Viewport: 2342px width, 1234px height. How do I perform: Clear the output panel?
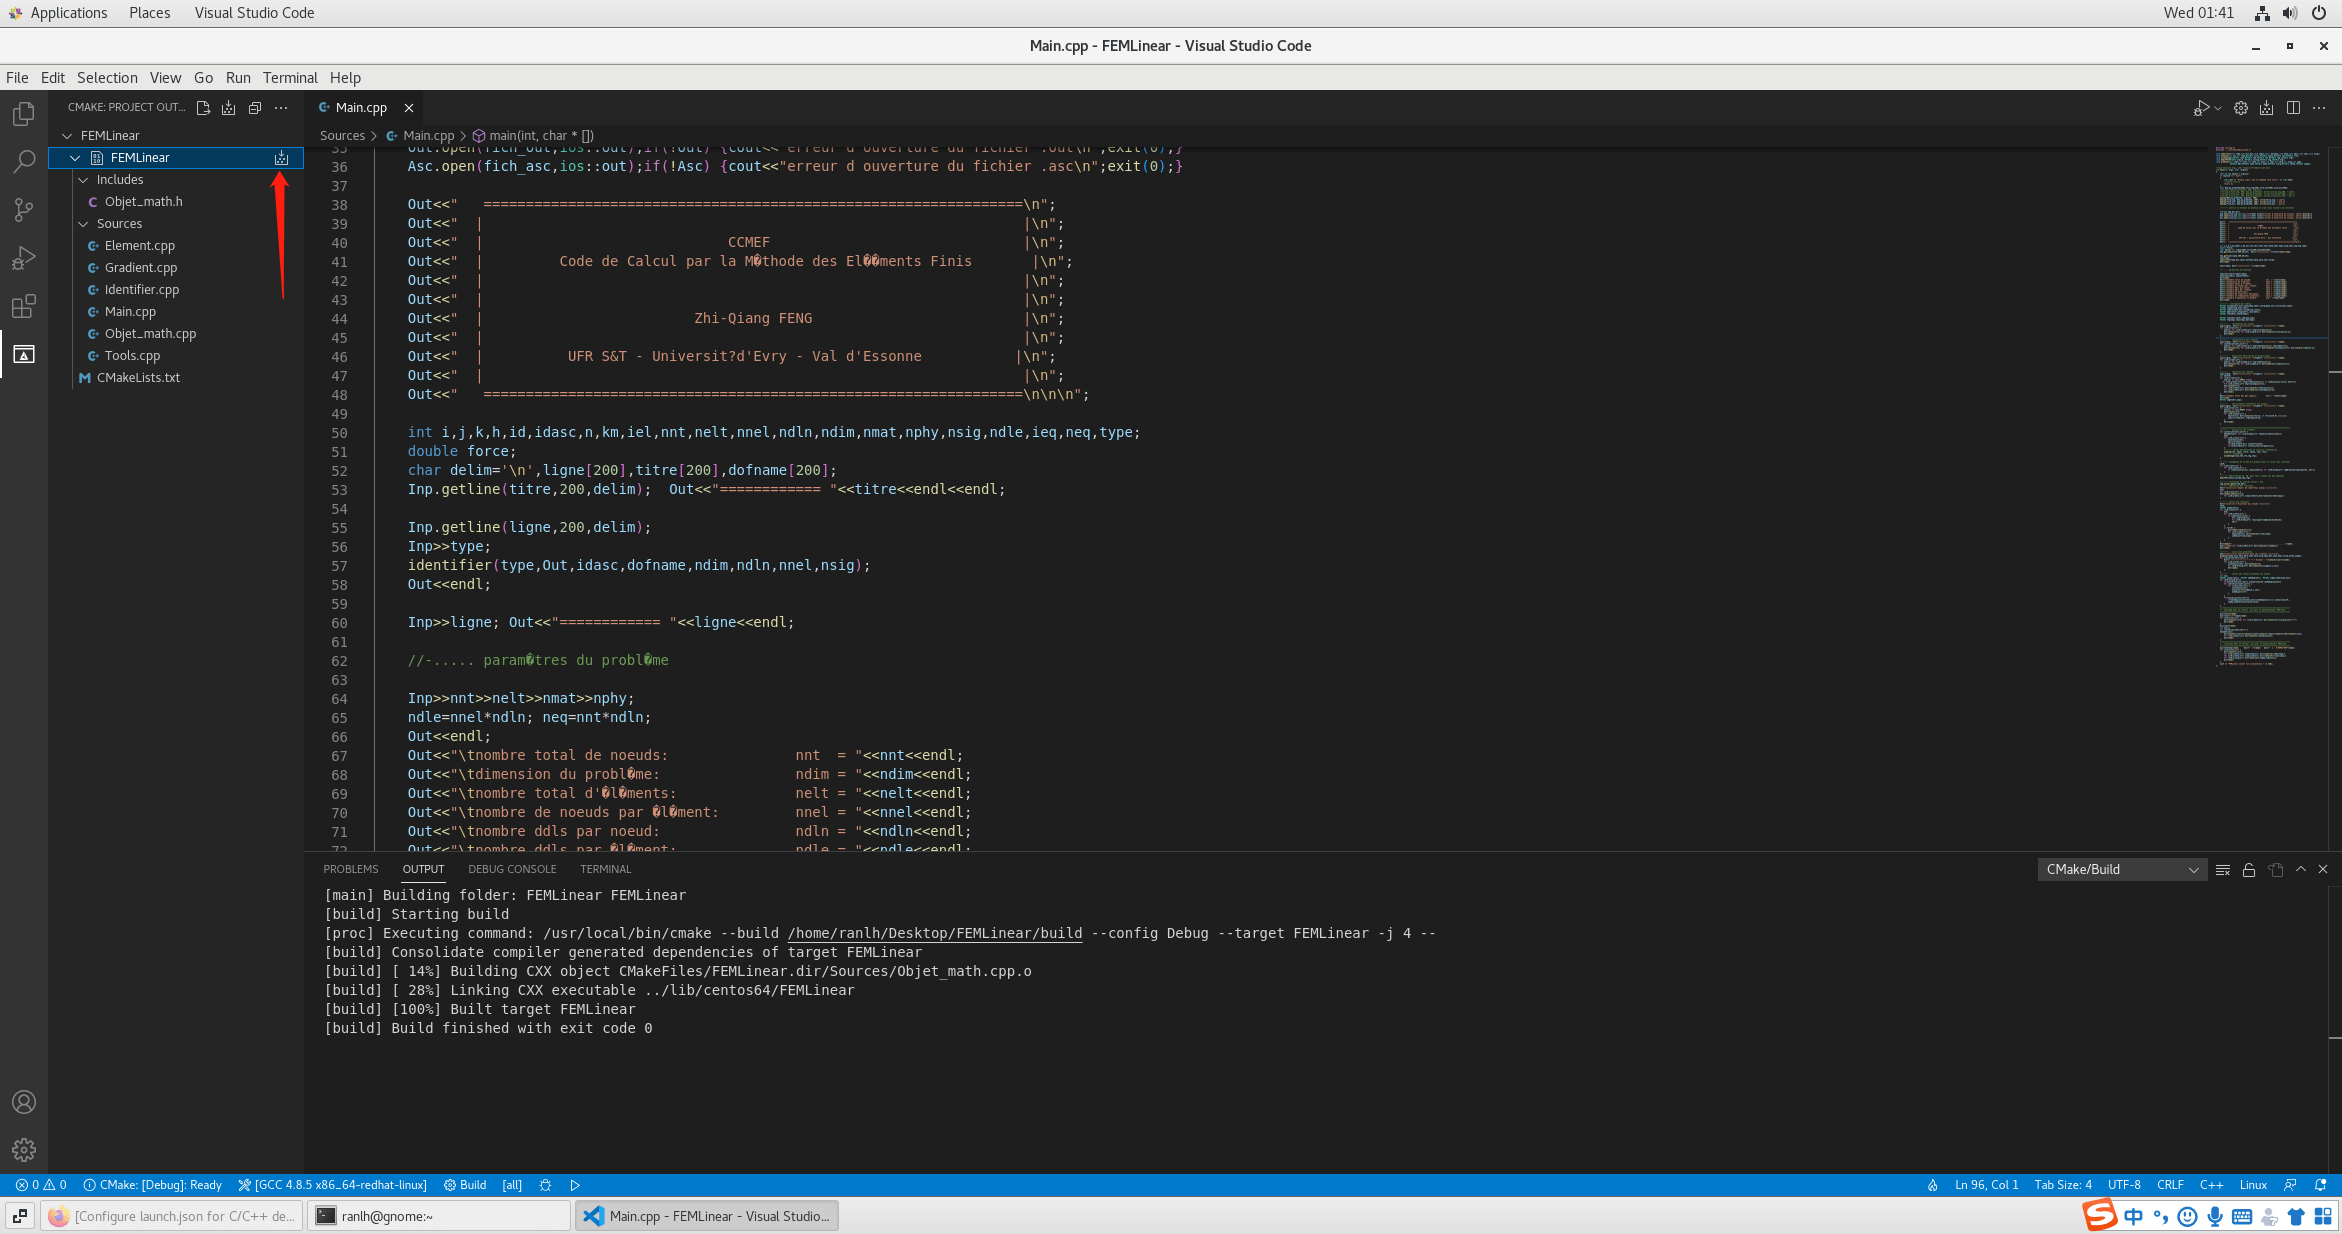2223,870
